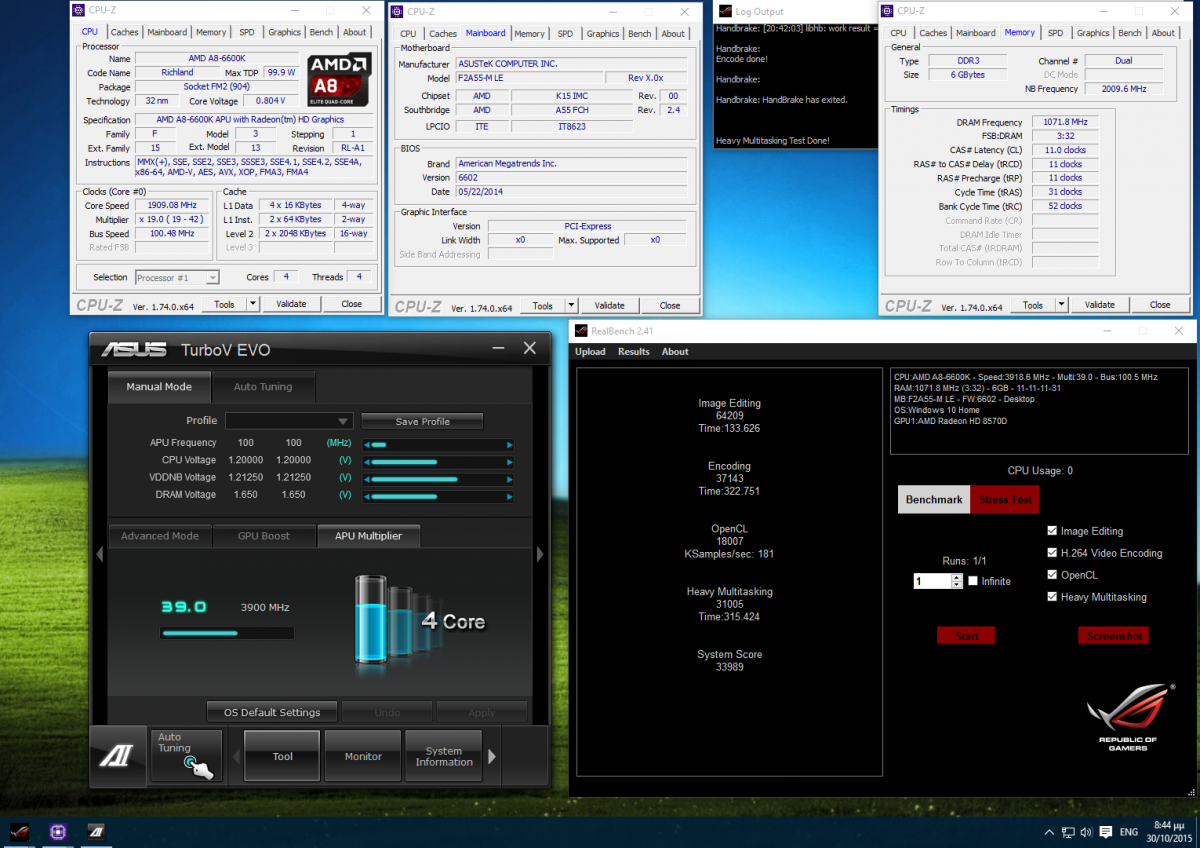The image size is (1200, 848).
Task: Open the ASUS AI Suite taskbar icon
Action: pos(96,831)
